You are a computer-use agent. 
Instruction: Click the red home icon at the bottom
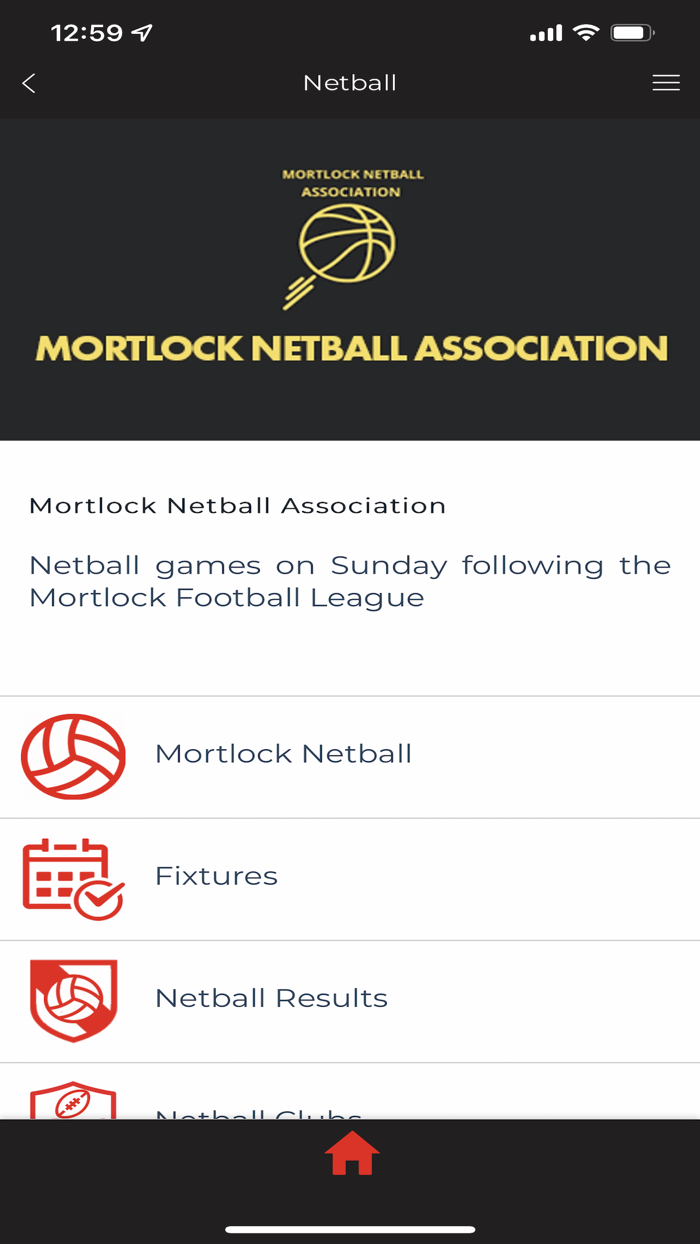tap(350, 1154)
